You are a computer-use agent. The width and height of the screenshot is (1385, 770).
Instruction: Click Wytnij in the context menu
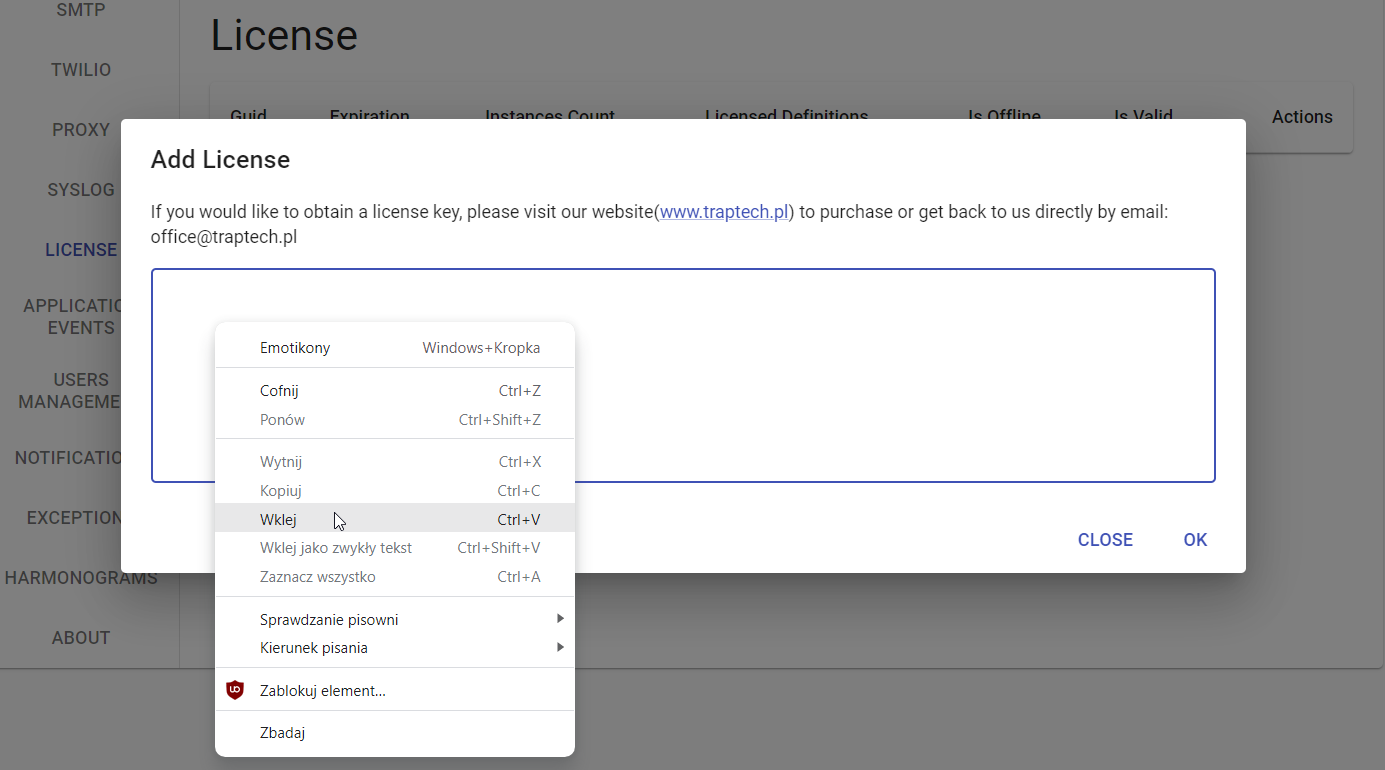click(395, 462)
